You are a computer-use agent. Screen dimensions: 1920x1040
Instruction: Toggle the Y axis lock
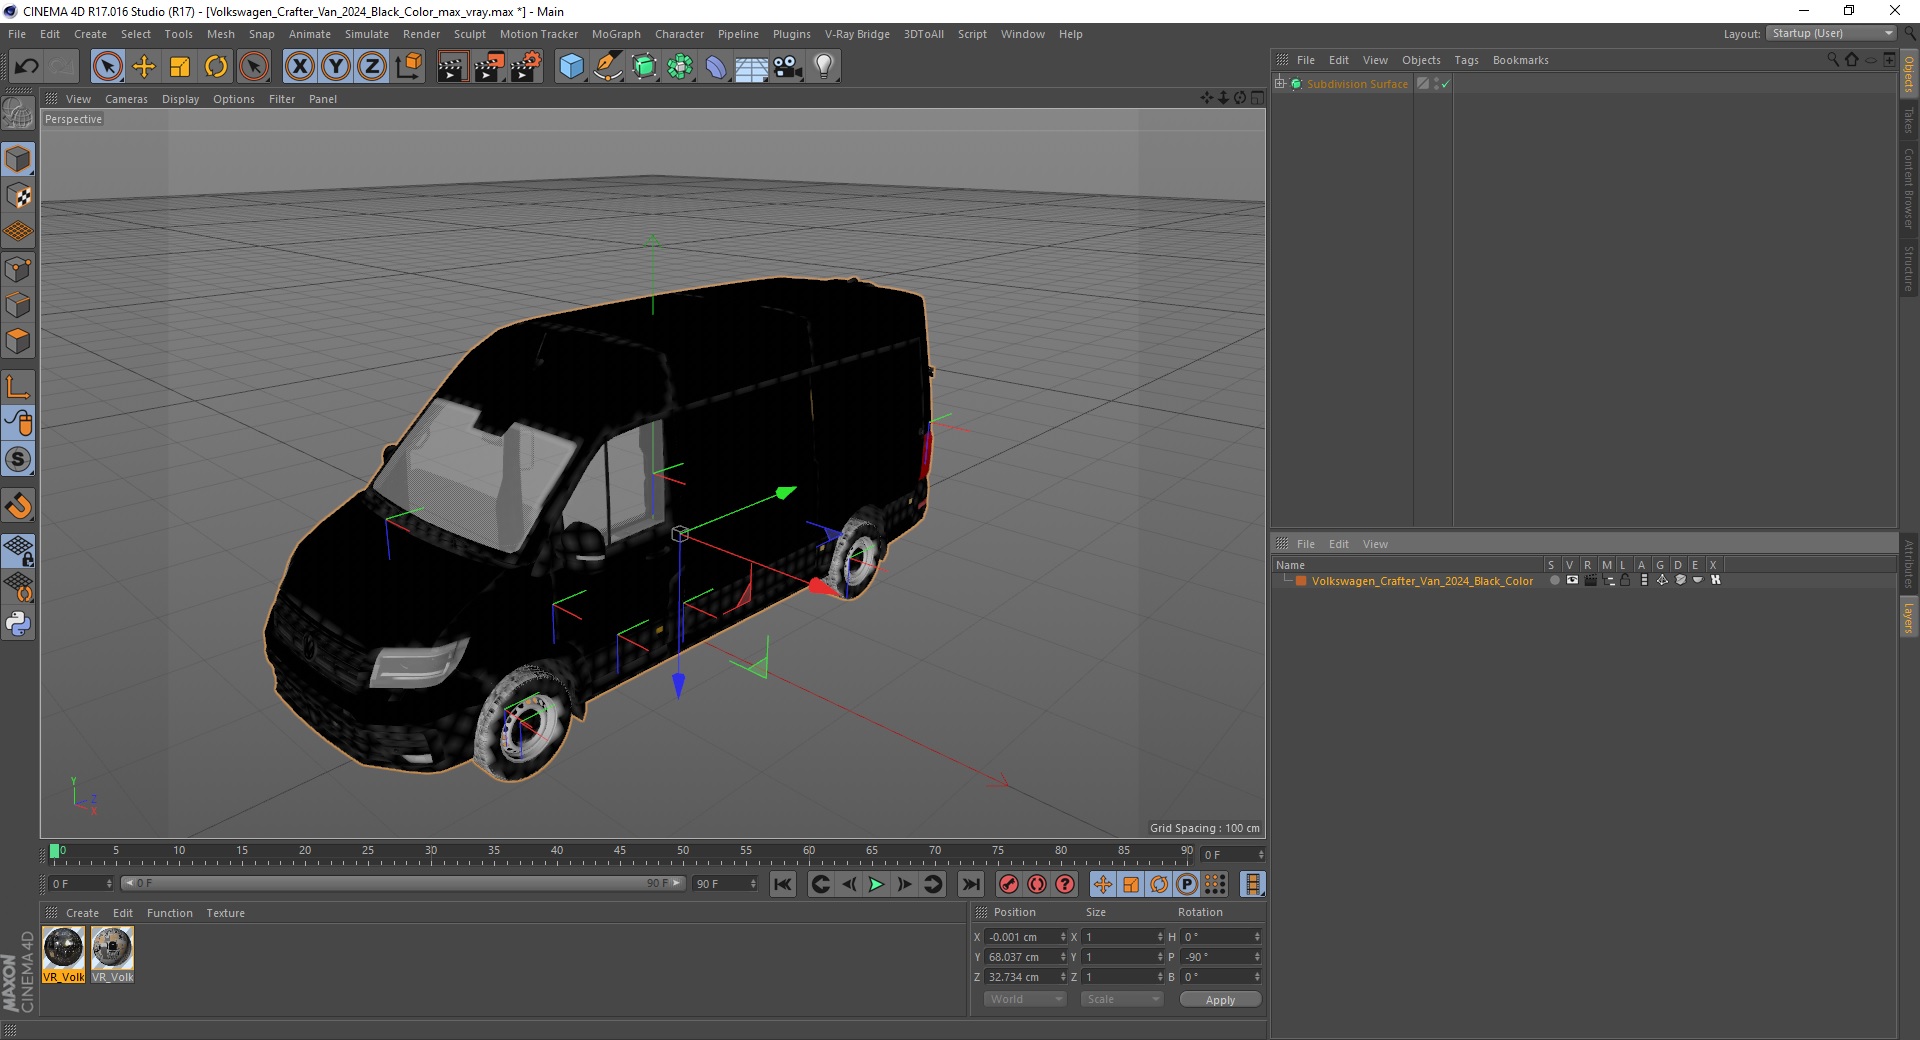[x=336, y=67]
